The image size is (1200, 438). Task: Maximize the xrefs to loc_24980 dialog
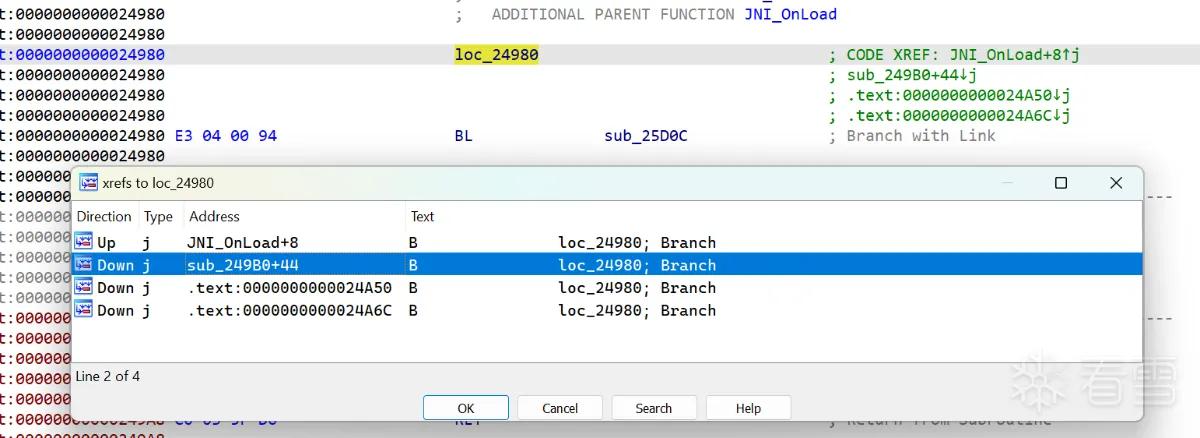(x=1061, y=183)
